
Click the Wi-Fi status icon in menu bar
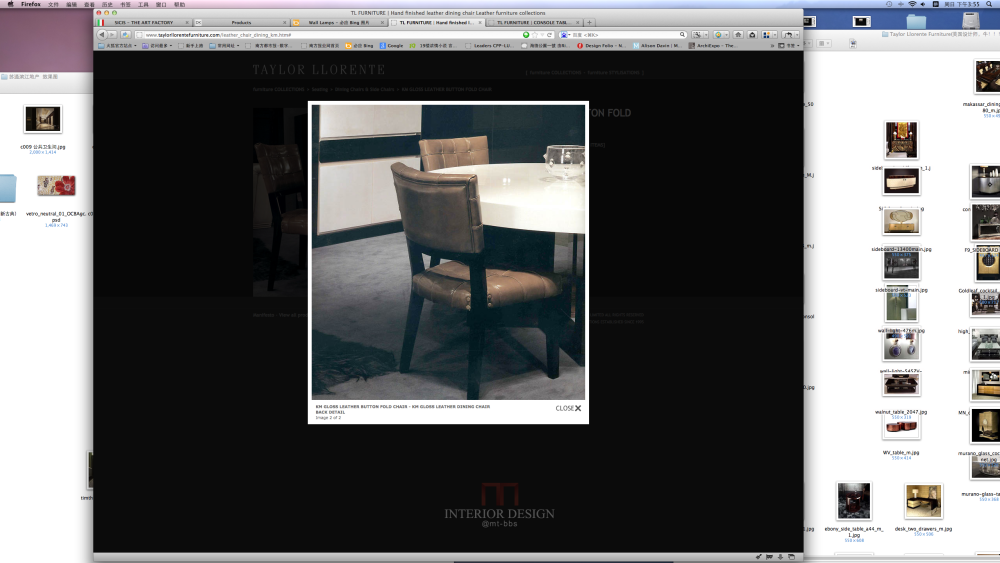pyautogui.click(x=920, y=4)
